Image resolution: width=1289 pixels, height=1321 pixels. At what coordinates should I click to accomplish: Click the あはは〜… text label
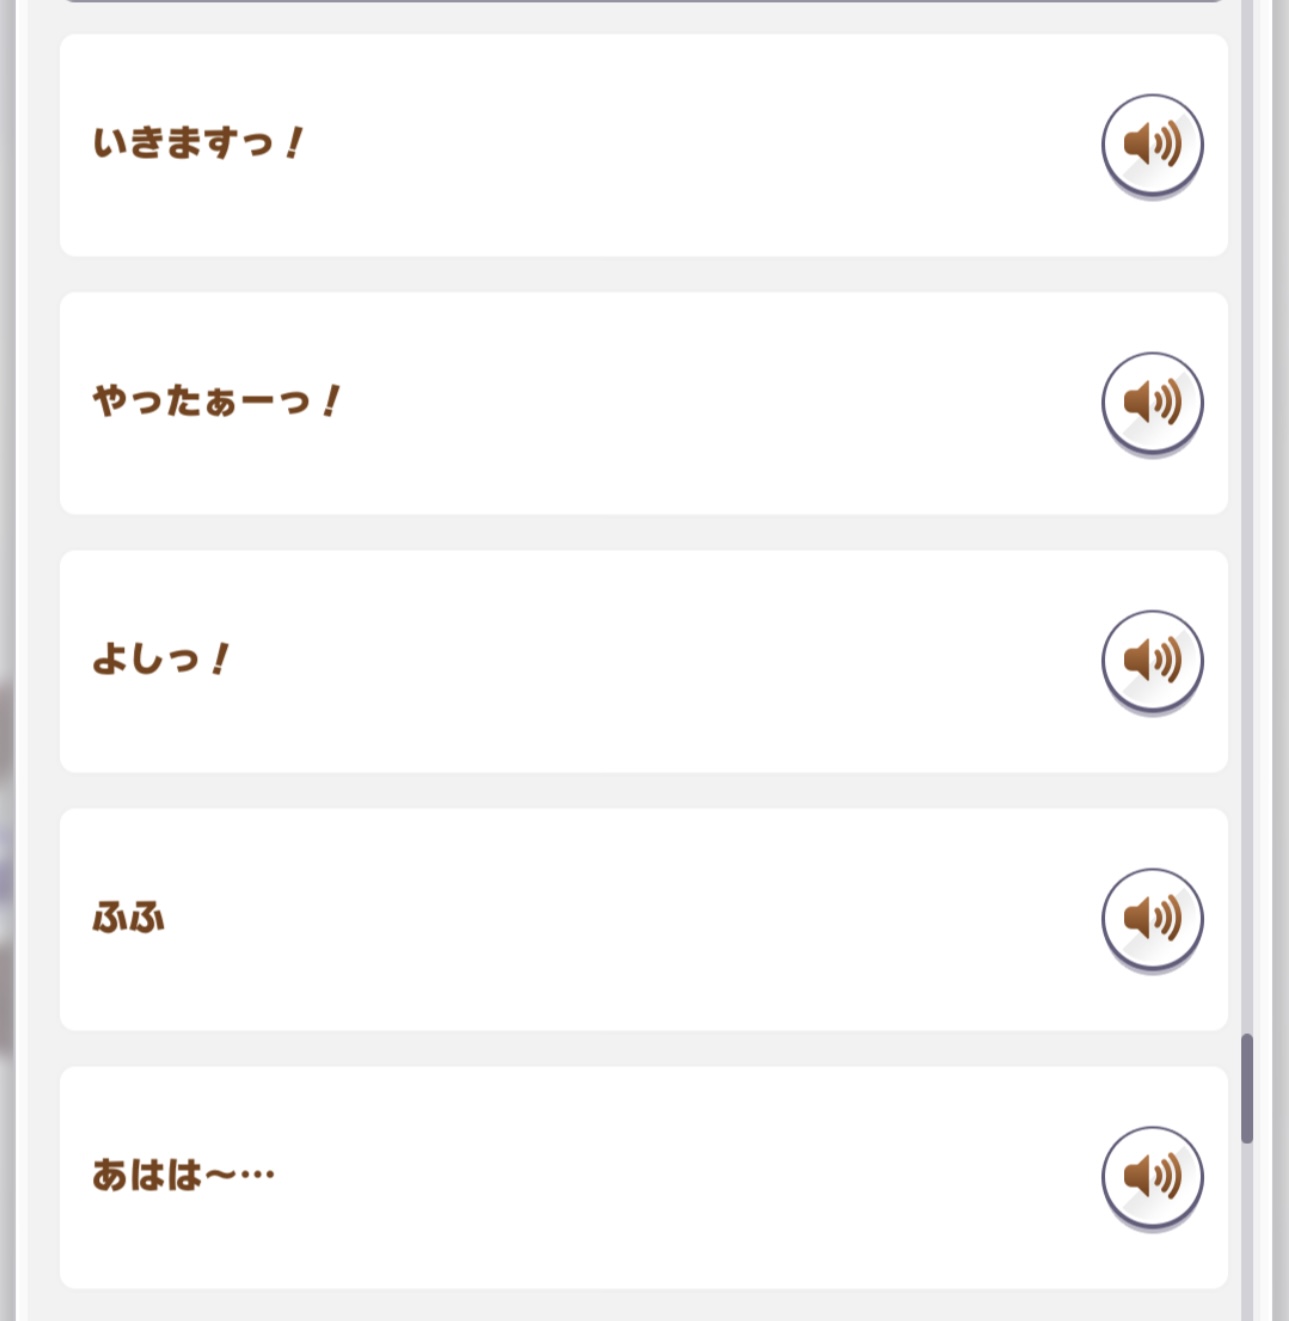point(183,1175)
